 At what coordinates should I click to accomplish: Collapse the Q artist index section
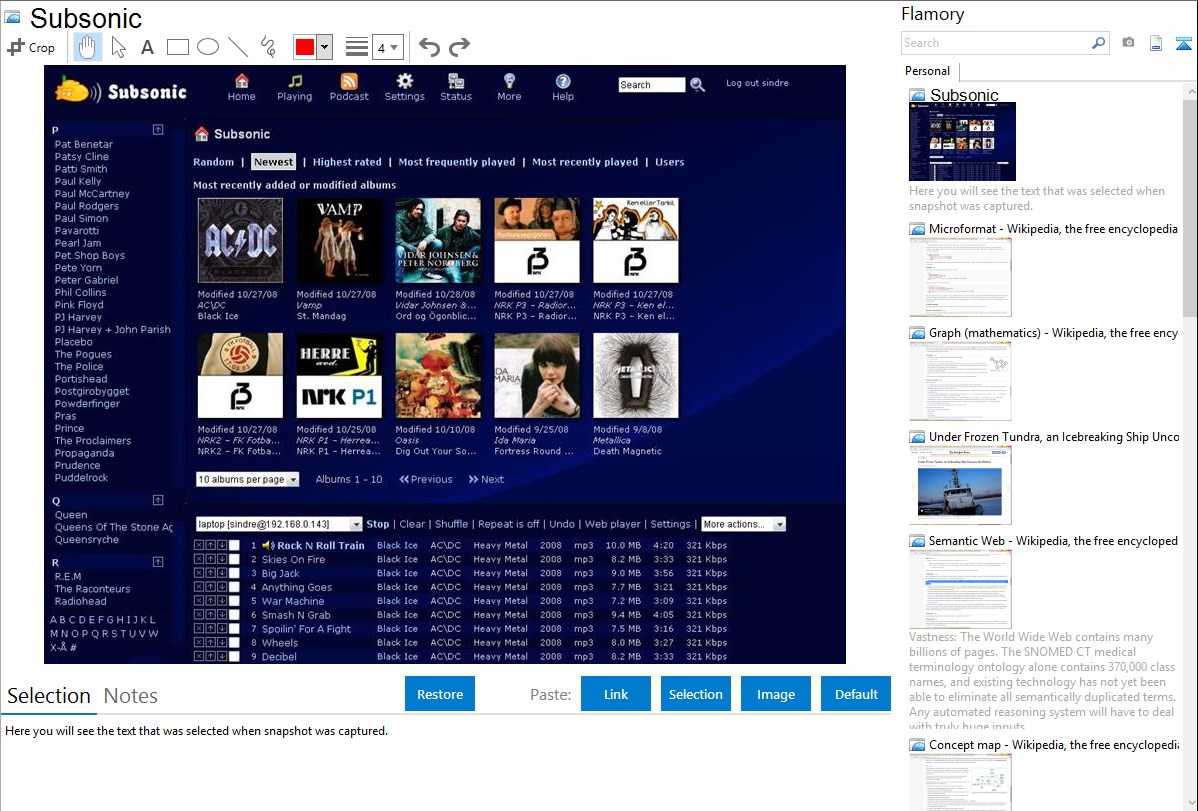(x=158, y=500)
